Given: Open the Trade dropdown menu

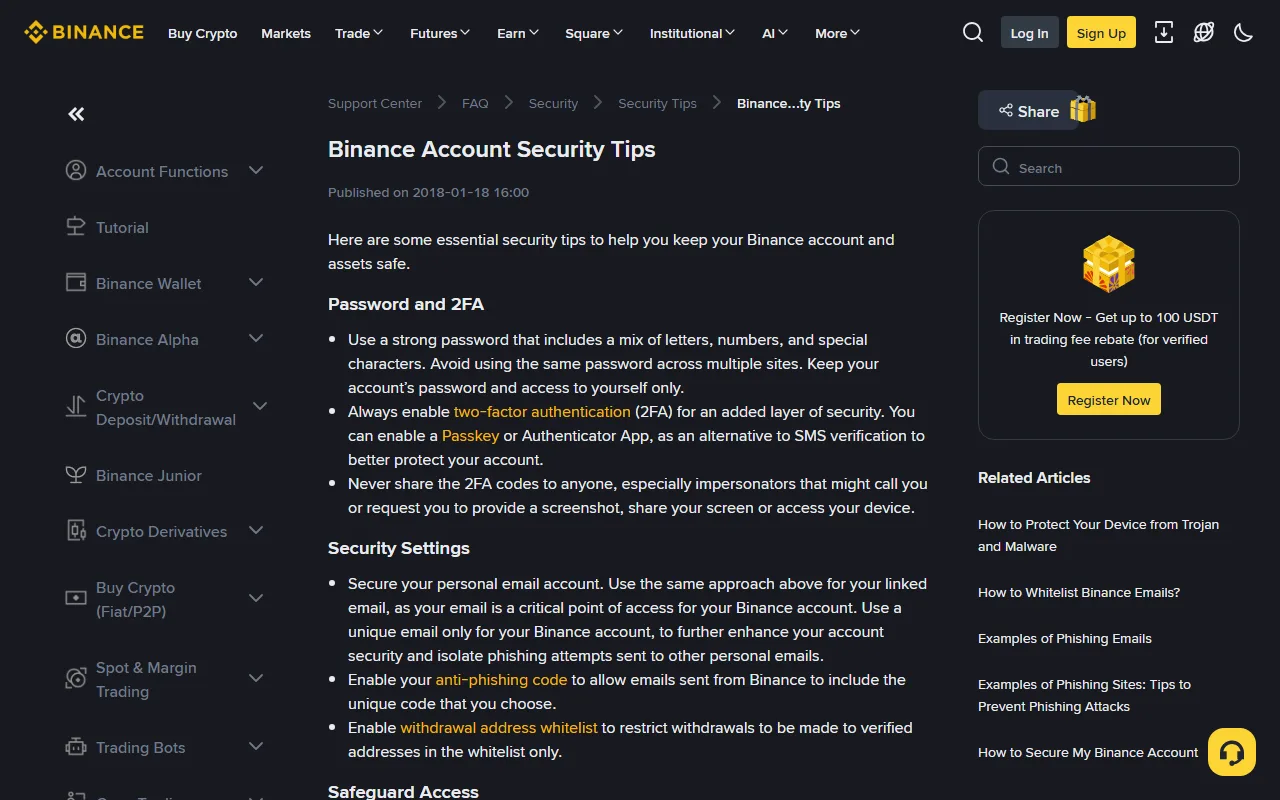Looking at the screenshot, I should pyautogui.click(x=359, y=33).
